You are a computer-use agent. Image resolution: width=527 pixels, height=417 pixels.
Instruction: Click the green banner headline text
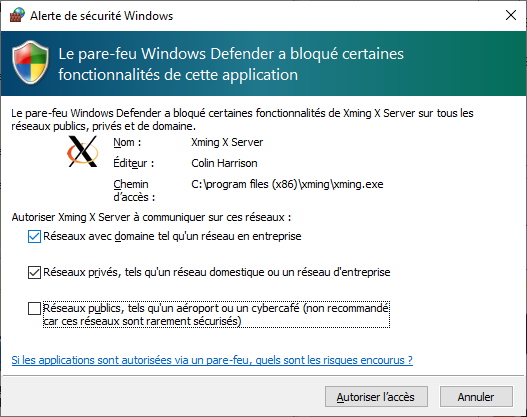(231, 64)
